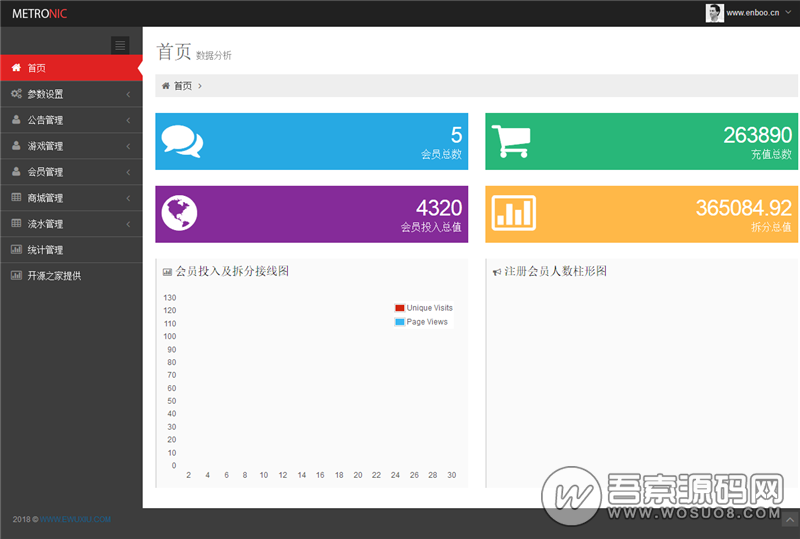Click the 首页 breadcrumb link

183,86
